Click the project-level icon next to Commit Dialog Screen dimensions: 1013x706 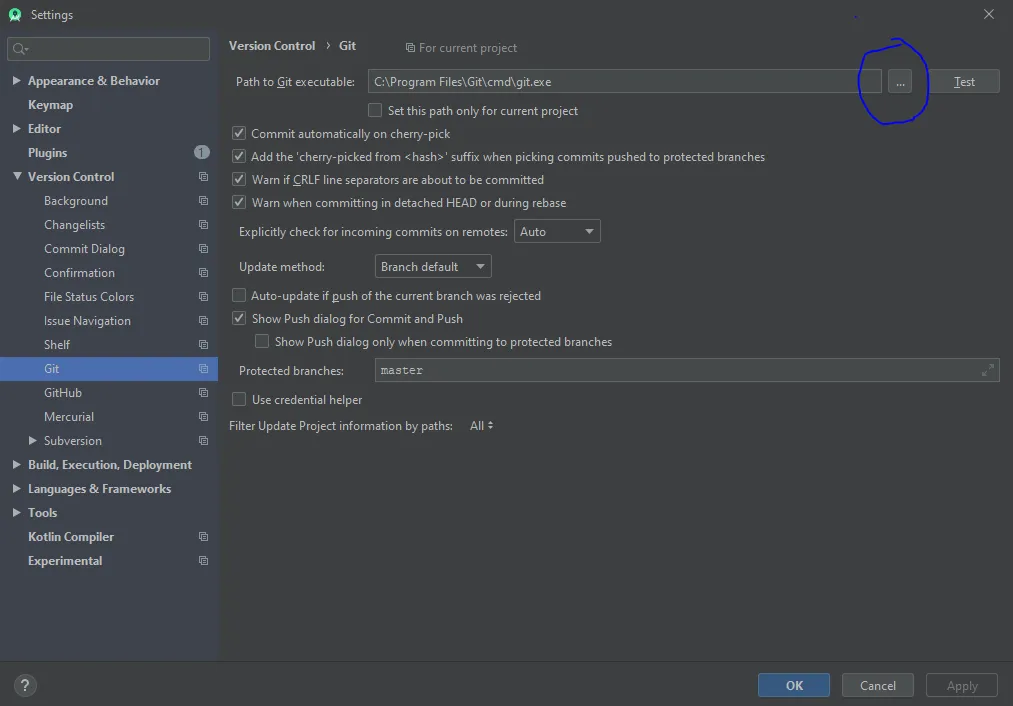pos(204,249)
